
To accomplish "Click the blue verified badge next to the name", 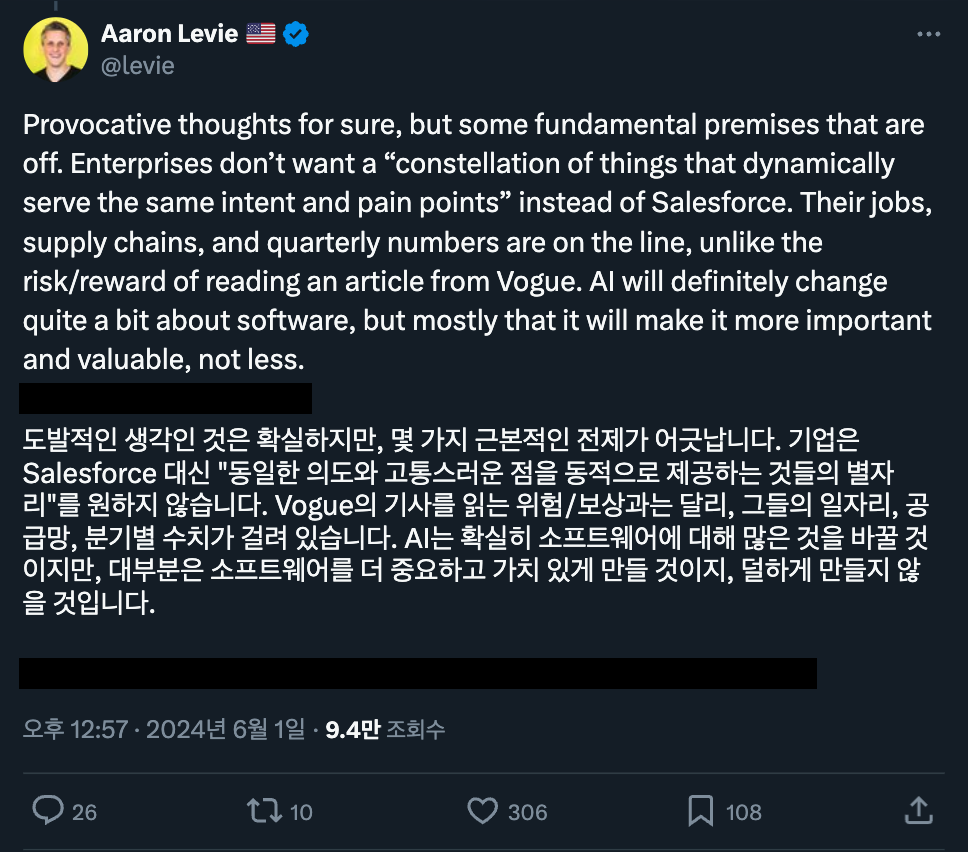I will [293, 33].
